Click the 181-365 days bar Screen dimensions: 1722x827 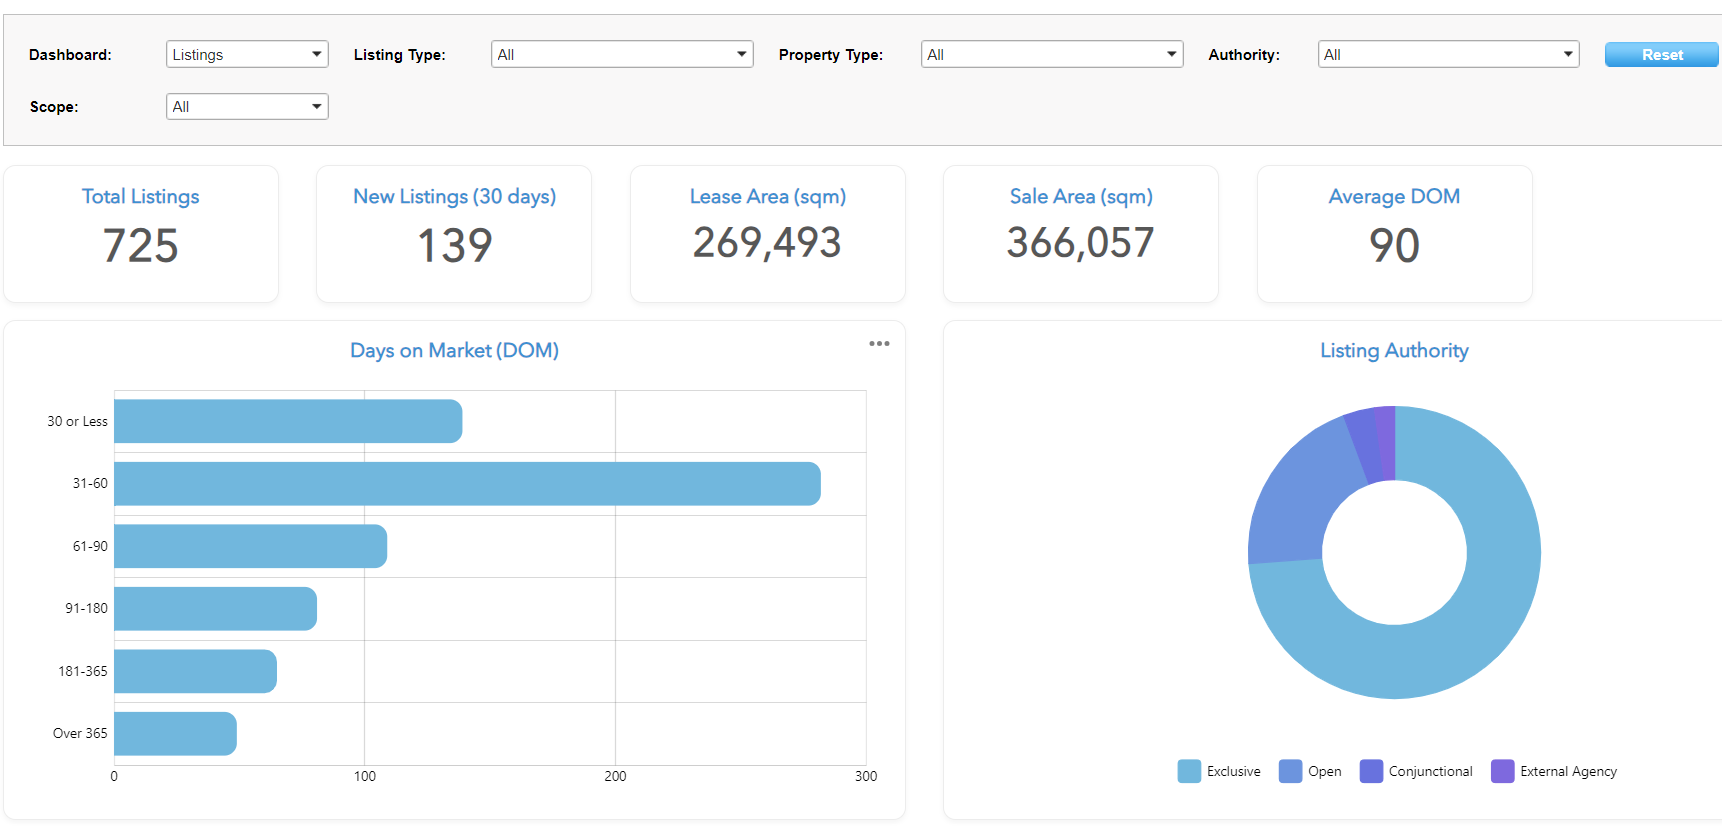pos(195,671)
